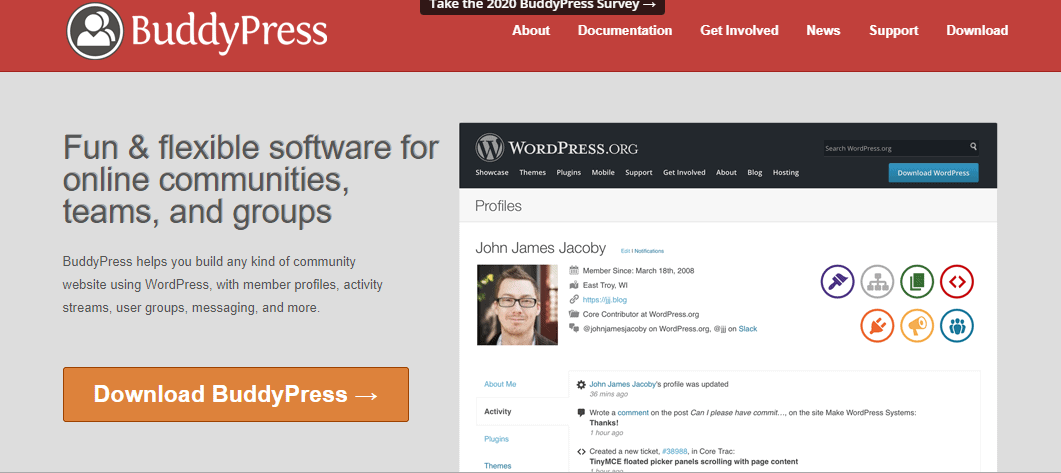Open the Download menu item
Viewport: 1061px width, 473px height.
pos(977,30)
